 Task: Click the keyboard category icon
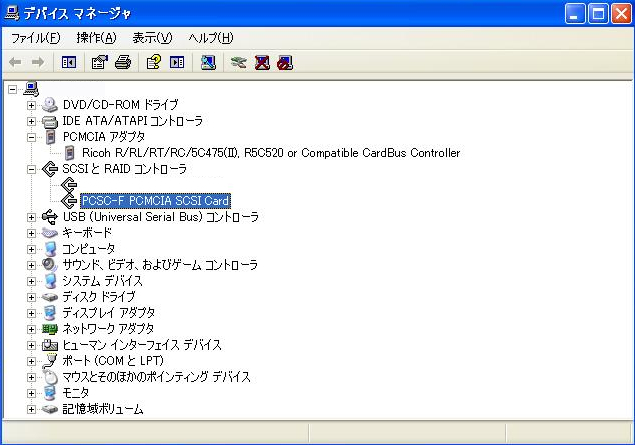click(x=50, y=233)
